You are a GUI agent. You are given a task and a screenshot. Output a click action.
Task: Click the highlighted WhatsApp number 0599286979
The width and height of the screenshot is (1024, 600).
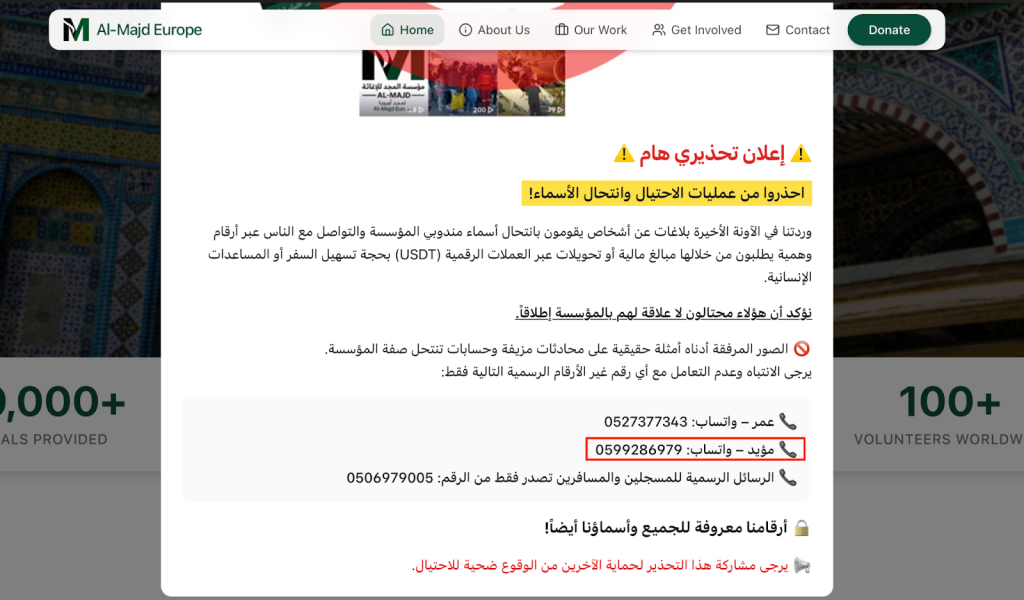point(639,450)
